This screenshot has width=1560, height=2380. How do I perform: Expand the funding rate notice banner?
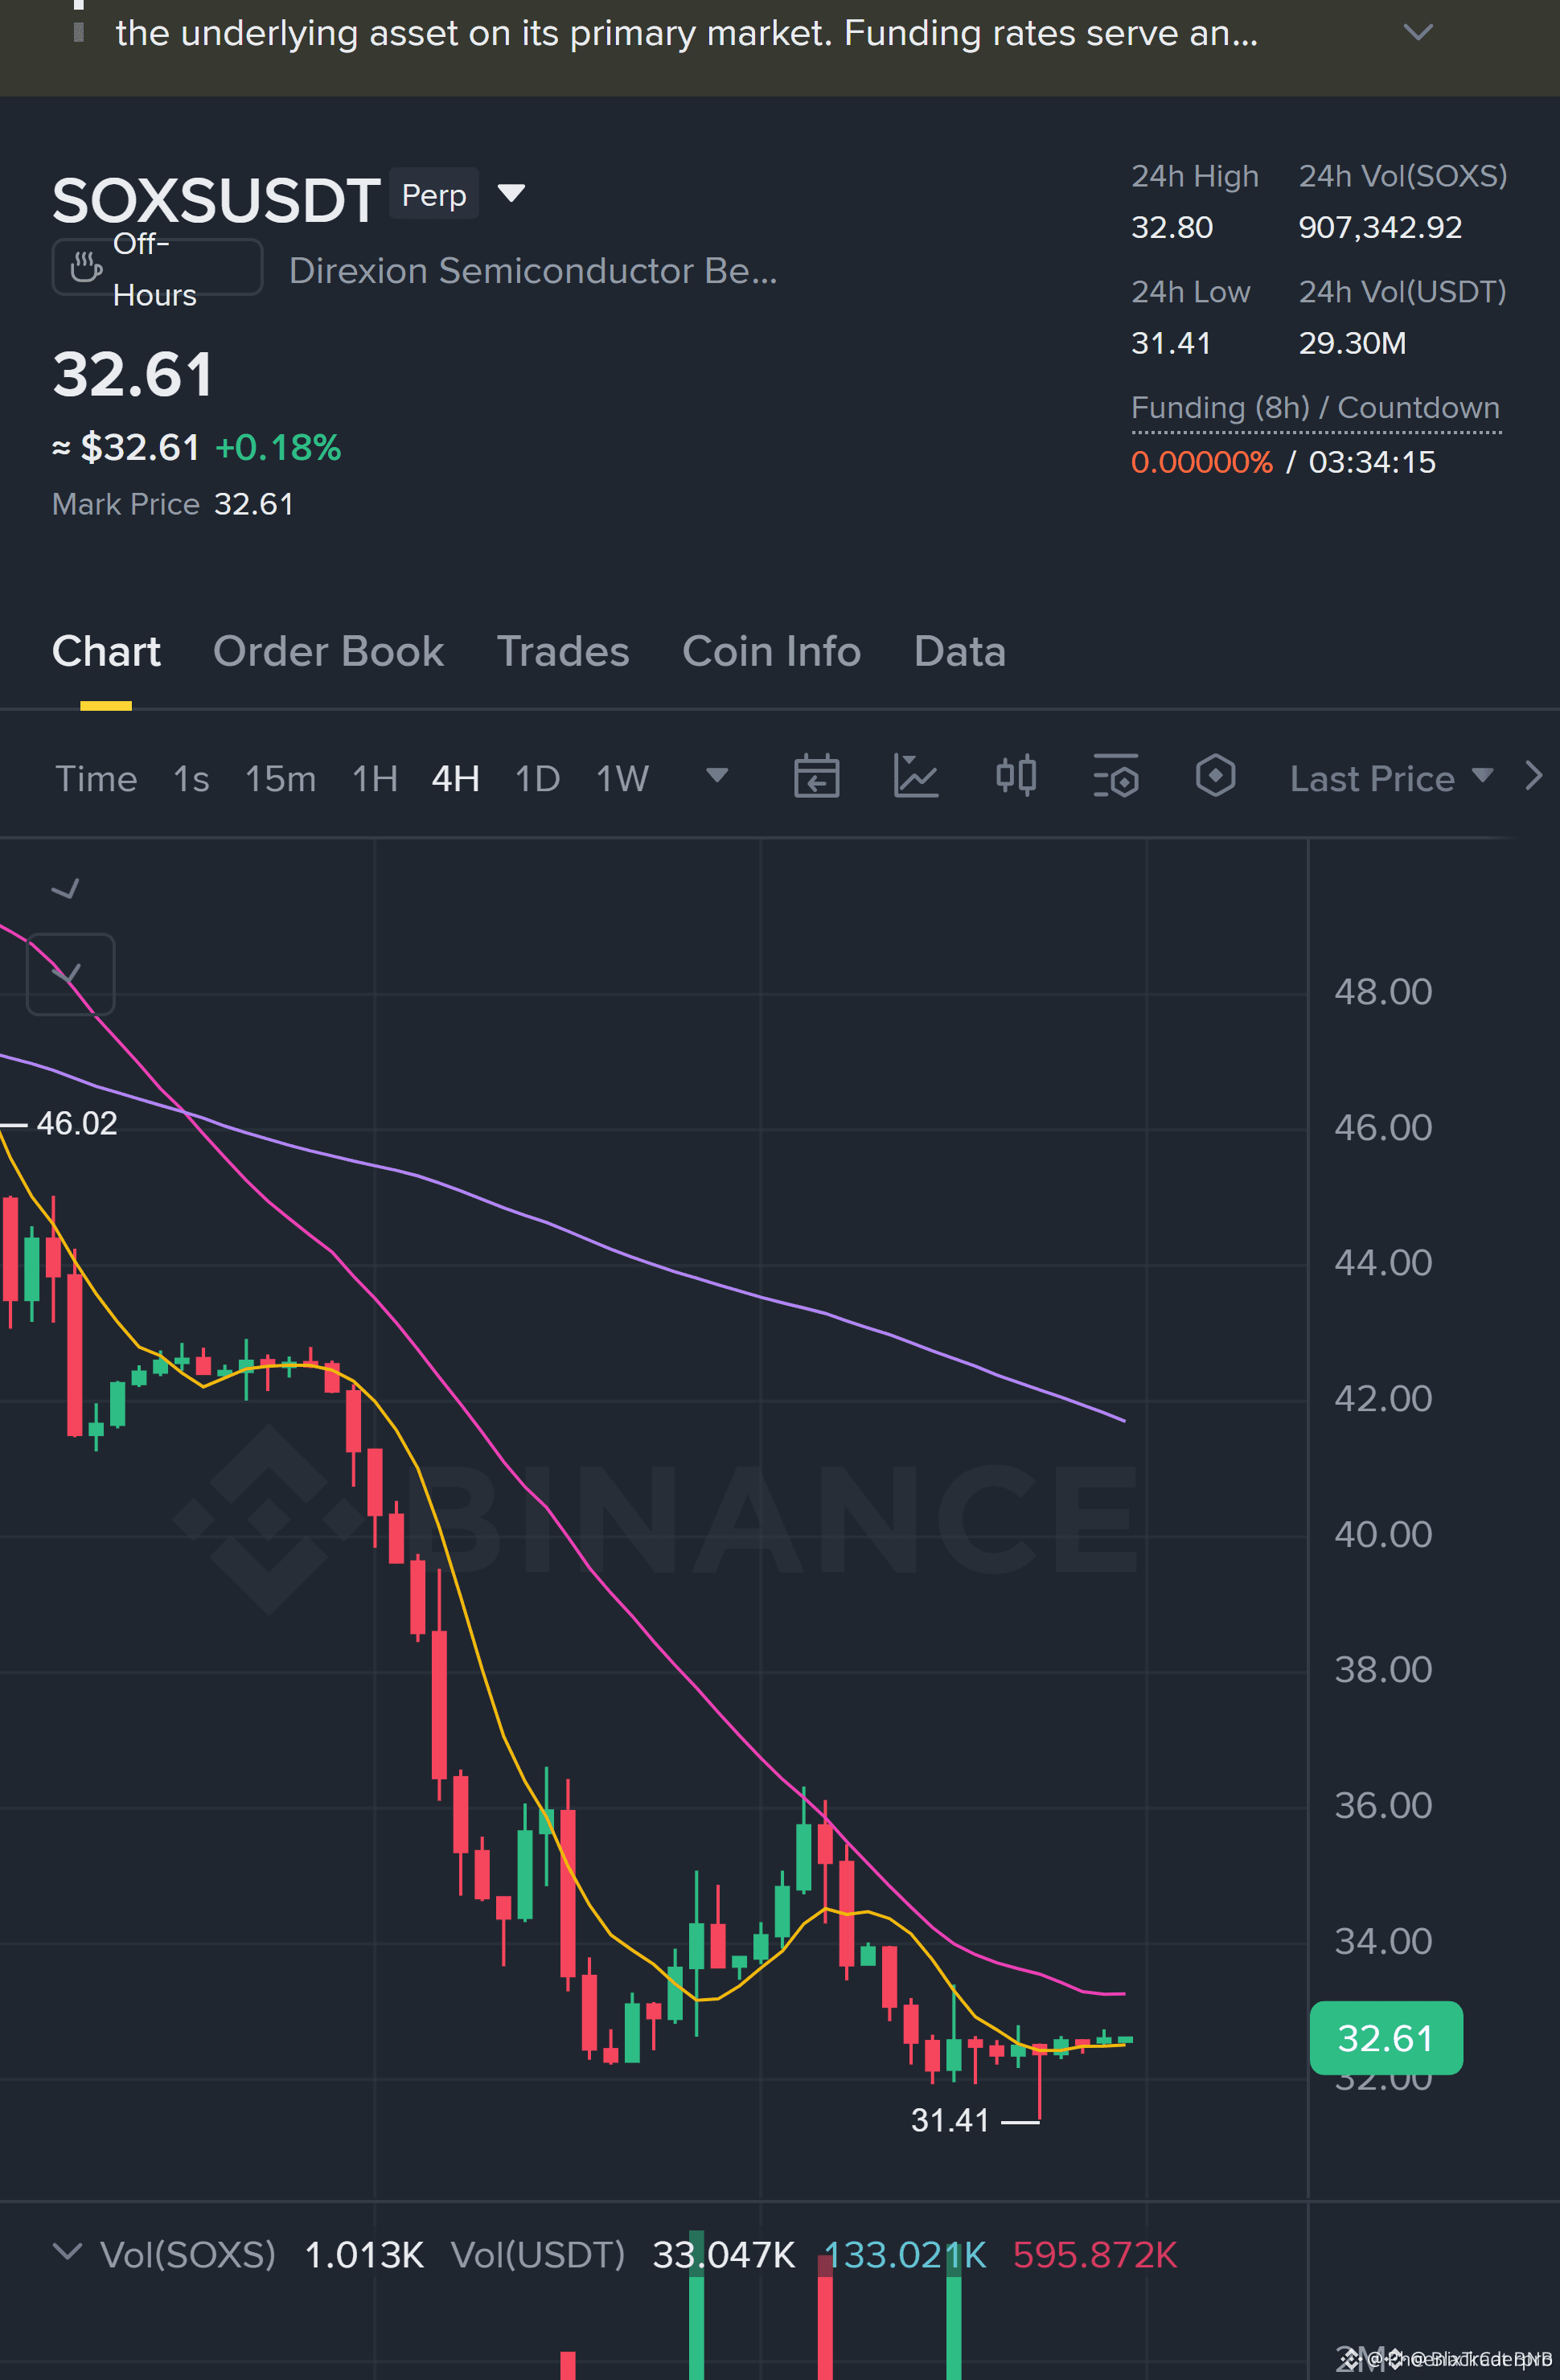pyautogui.click(x=1418, y=33)
